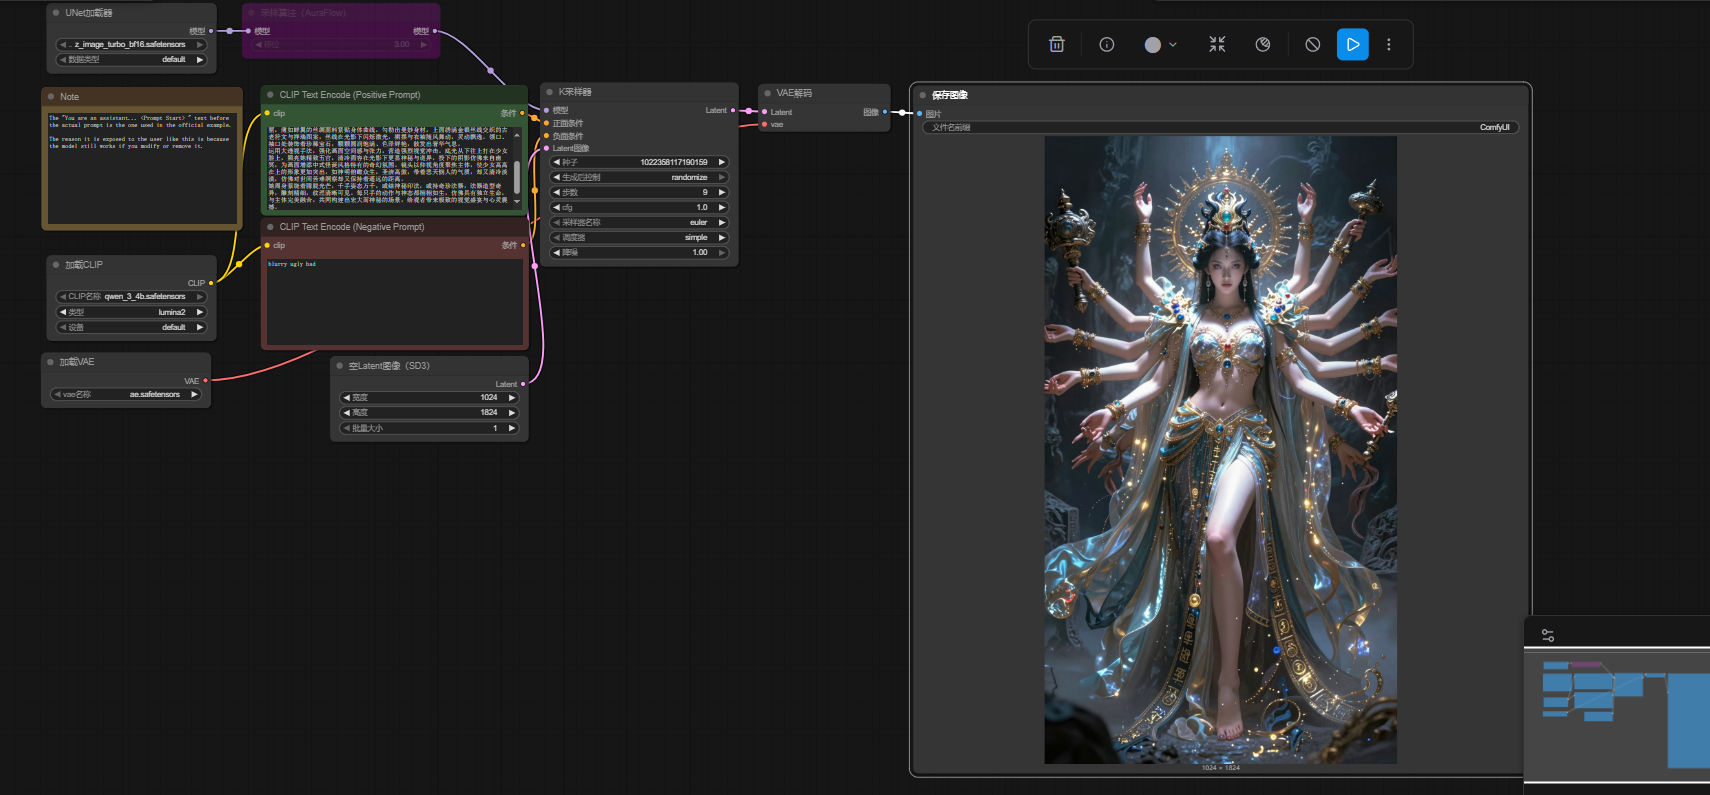The width and height of the screenshot is (1710, 795).
Task: Decrease 宽度 value with the left arrow
Action: pos(346,398)
